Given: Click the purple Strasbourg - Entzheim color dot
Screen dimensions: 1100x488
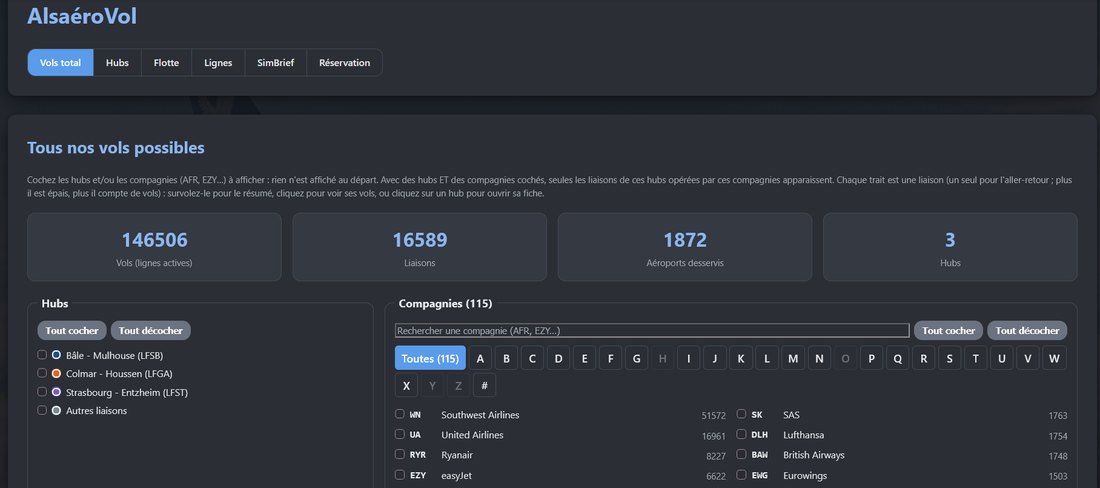Looking at the screenshot, I should pyautogui.click(x=56, y=392).
